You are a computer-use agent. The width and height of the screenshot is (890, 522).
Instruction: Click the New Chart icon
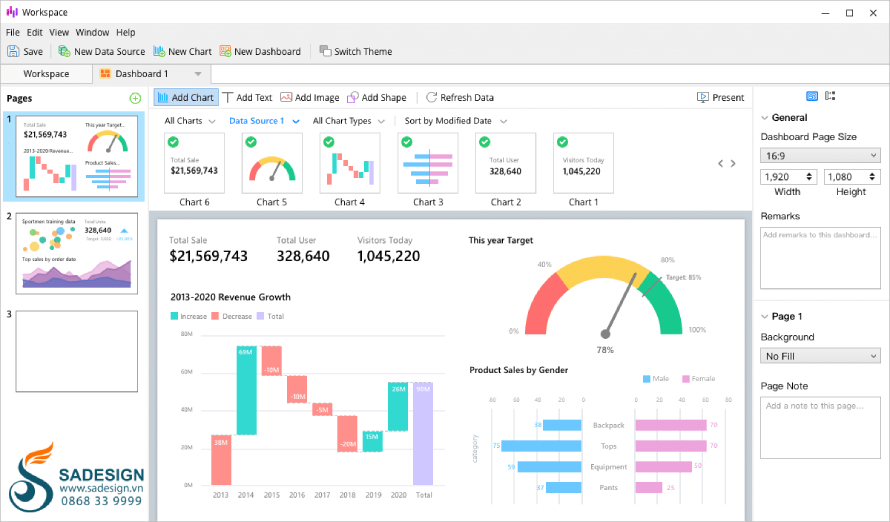(159, 51)
